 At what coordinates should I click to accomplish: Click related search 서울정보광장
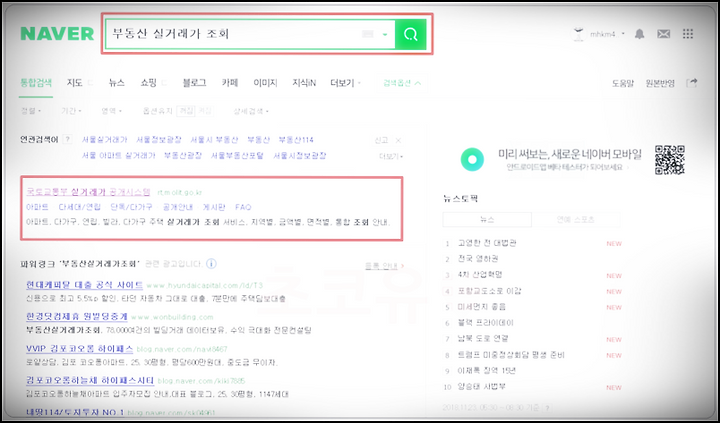[158, 140]
